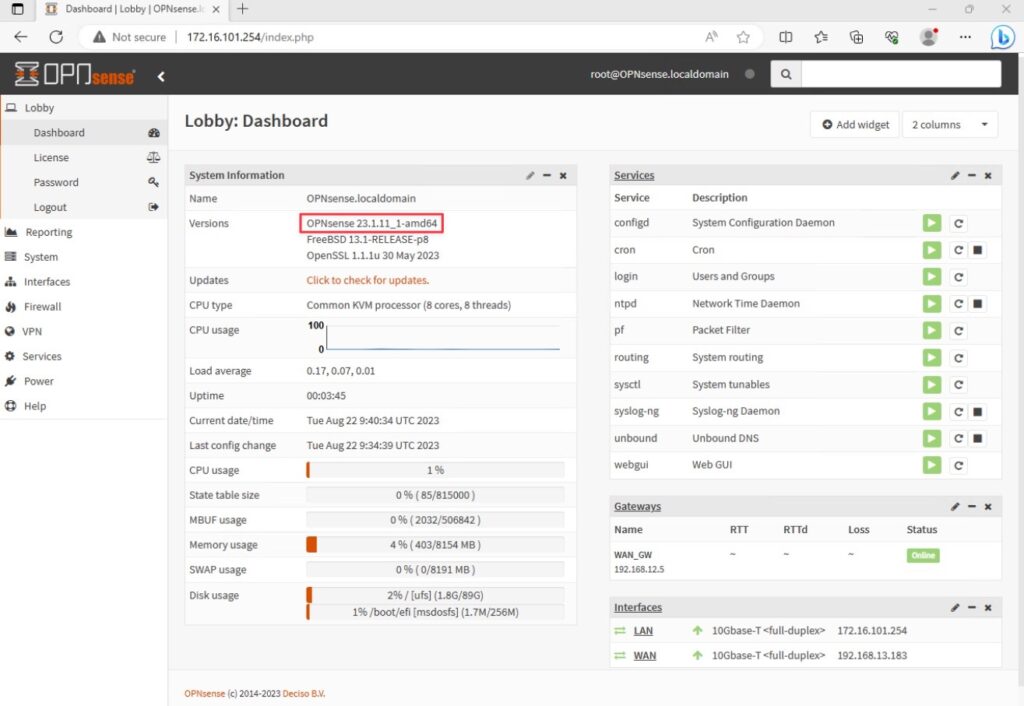Viewport: 1024px width, 706px height.
Task: Minimize the System Information widget
Action: [547, 176]
